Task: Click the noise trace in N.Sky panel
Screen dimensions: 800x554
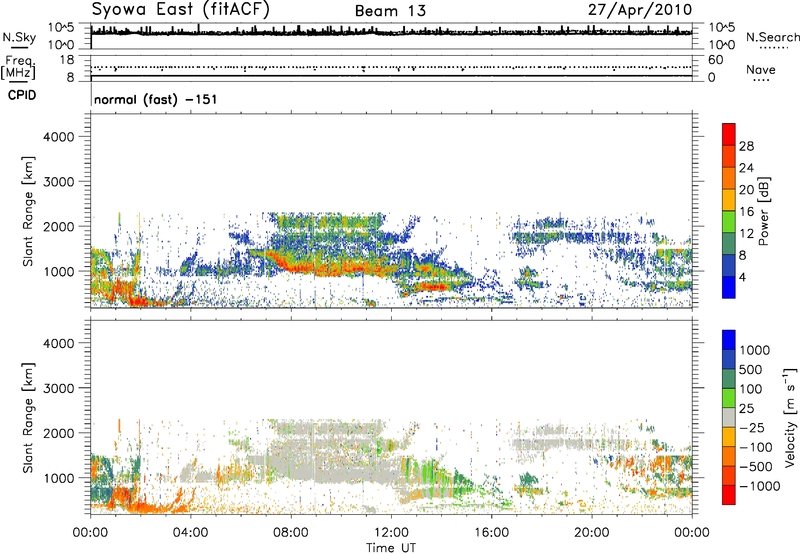Action: click(391, 32)
